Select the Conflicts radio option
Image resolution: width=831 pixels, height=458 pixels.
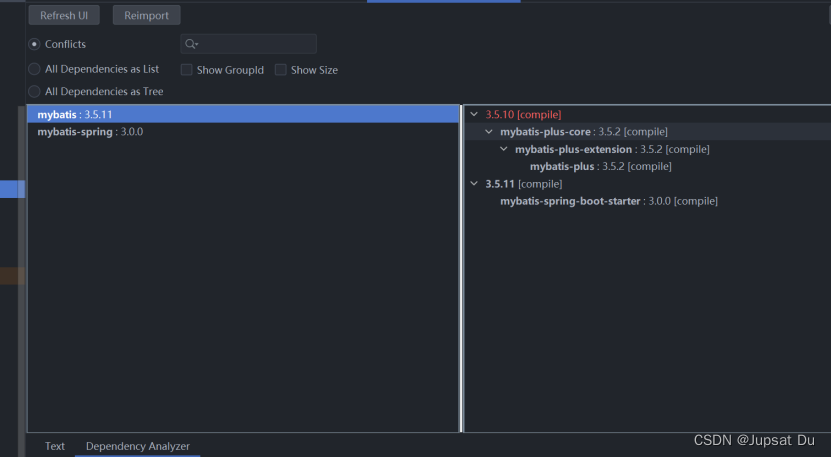coord(34,44)
